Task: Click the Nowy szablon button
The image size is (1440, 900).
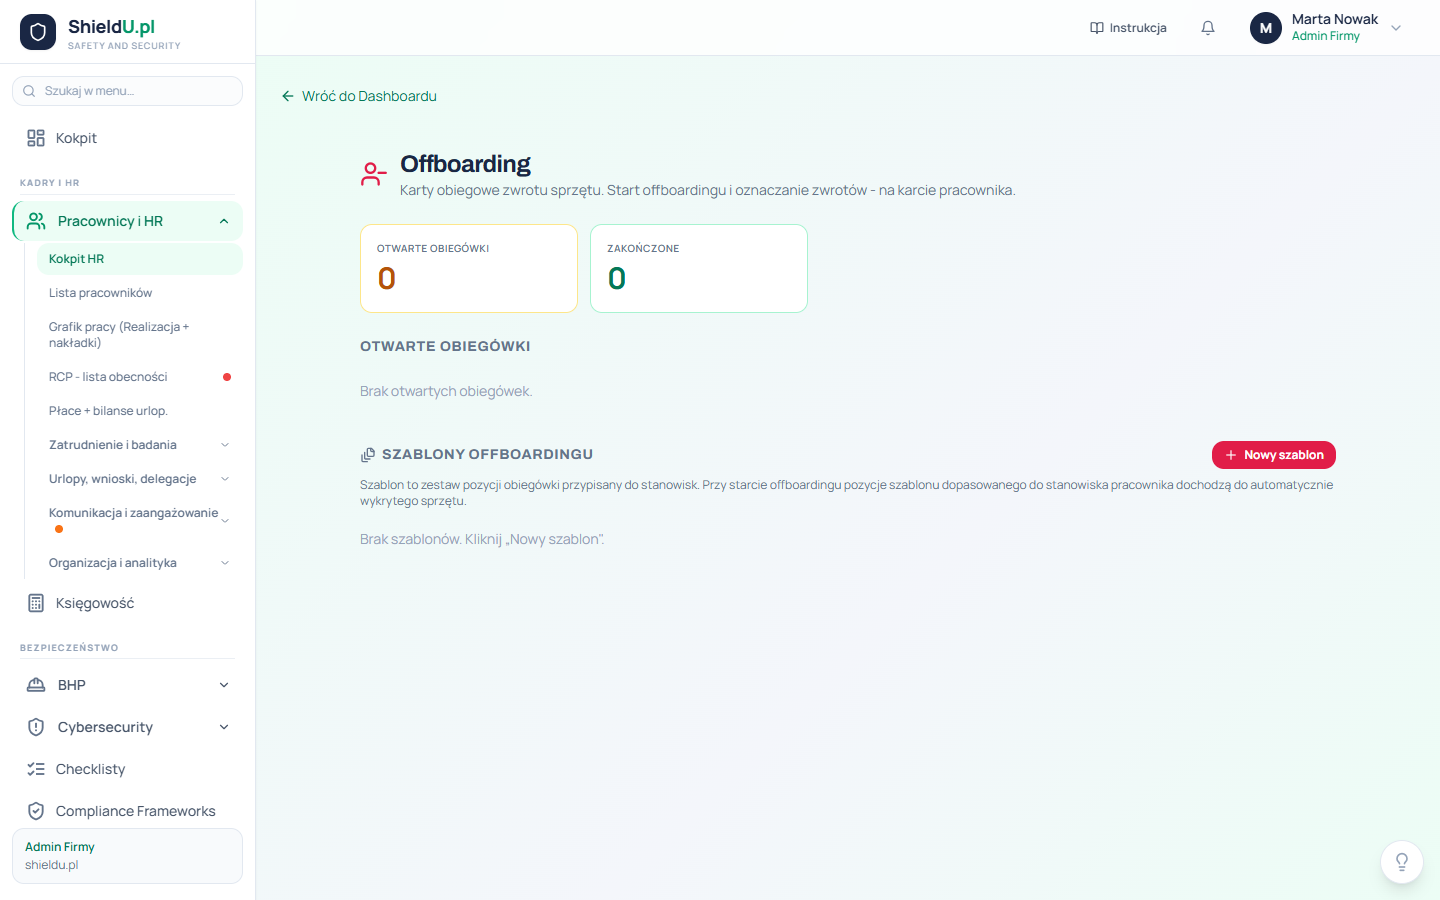Action: [x=1274, y=455]
